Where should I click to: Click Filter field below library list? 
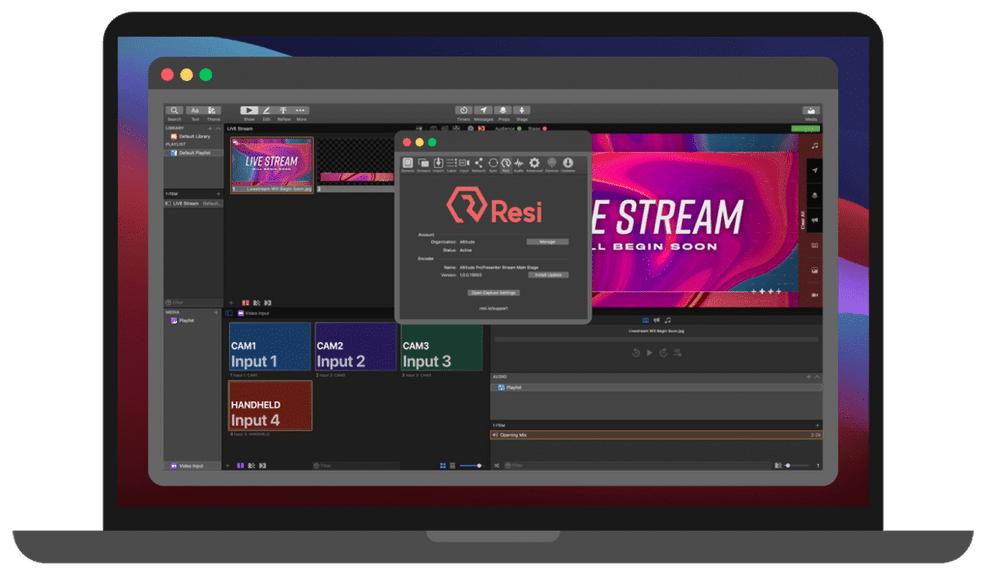point(193,303)
